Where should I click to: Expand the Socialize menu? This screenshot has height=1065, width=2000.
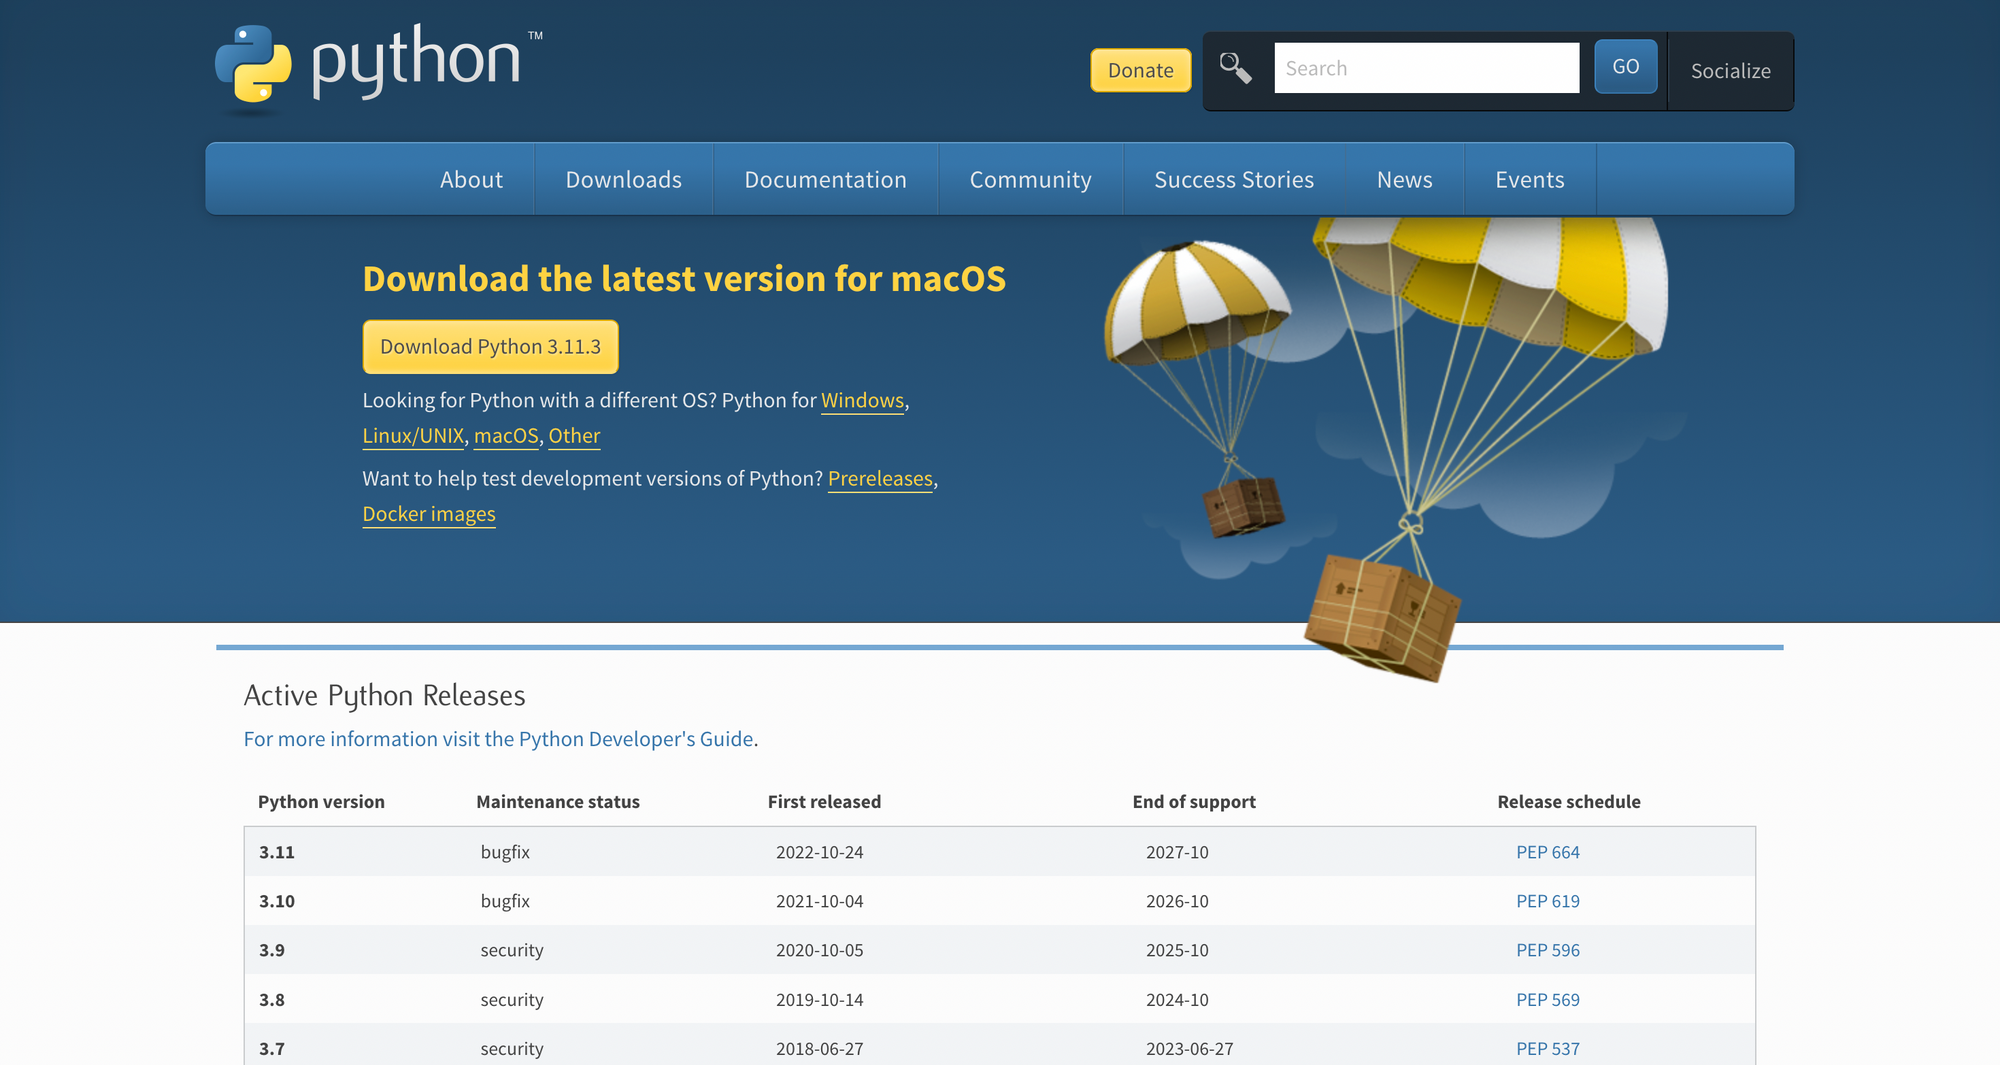[1730, 71]
